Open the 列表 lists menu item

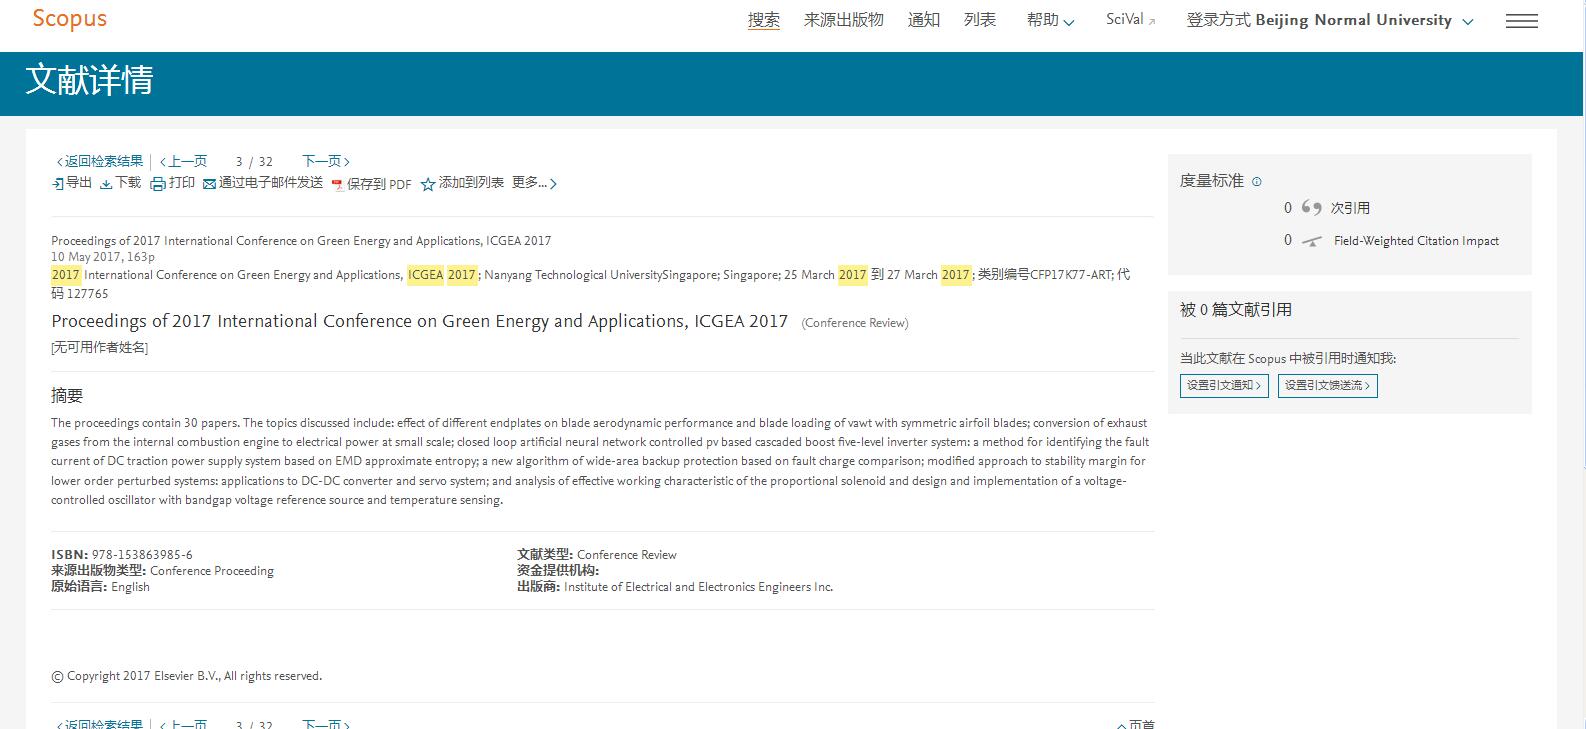[980, 20]
